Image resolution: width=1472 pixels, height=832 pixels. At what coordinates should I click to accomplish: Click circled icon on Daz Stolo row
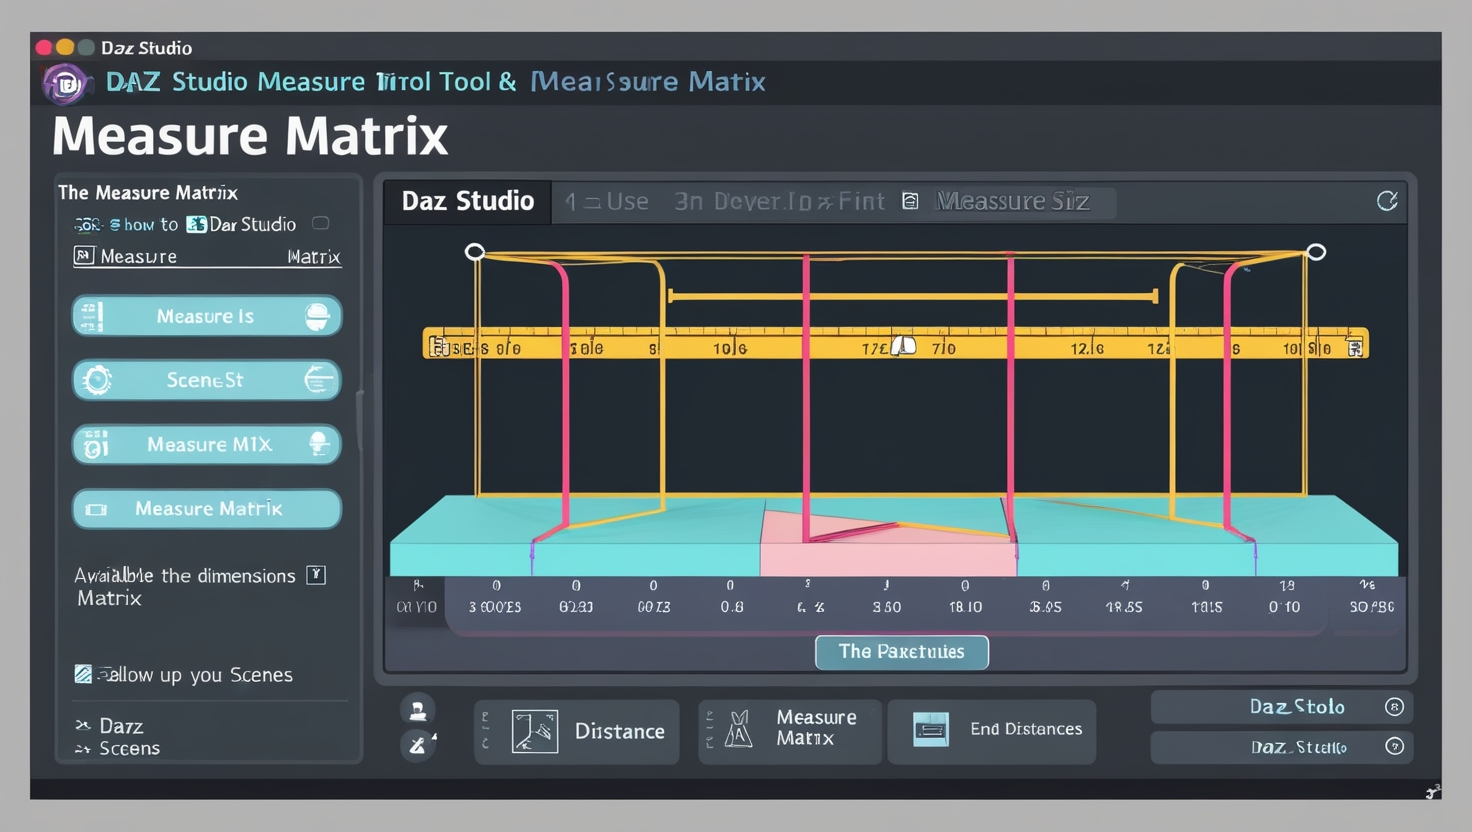(1394, 707)
